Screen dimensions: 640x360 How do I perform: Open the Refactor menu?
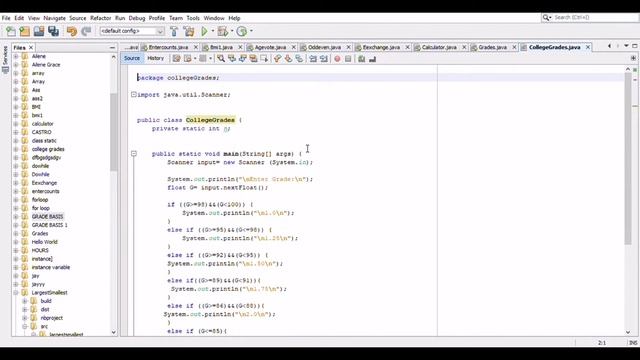coord(100,18)
